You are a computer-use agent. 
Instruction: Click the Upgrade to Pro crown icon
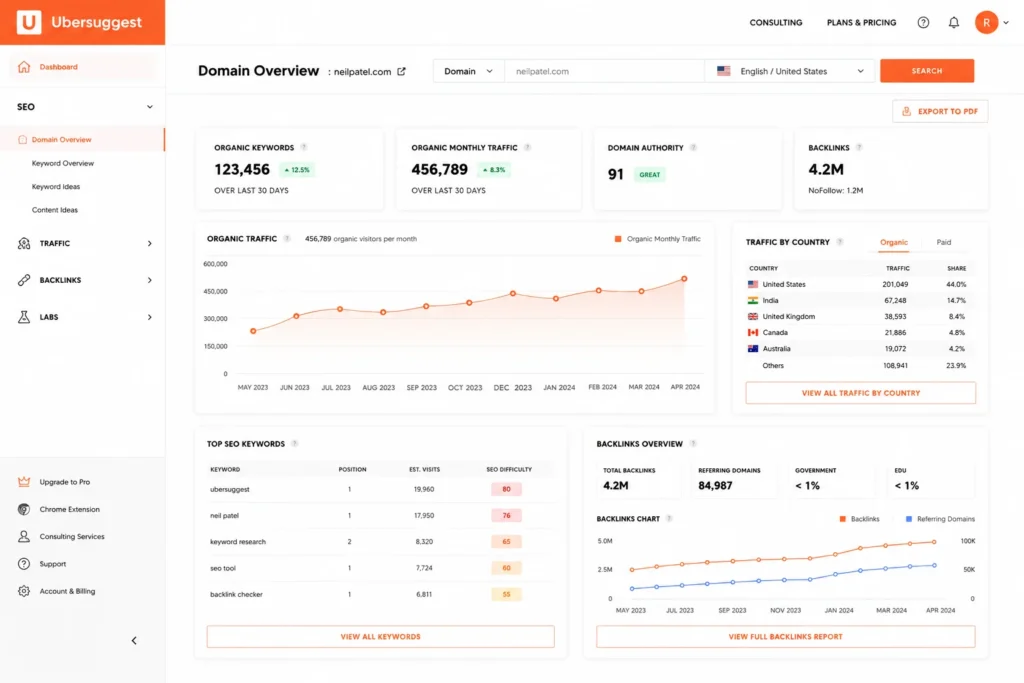point(24,482)
